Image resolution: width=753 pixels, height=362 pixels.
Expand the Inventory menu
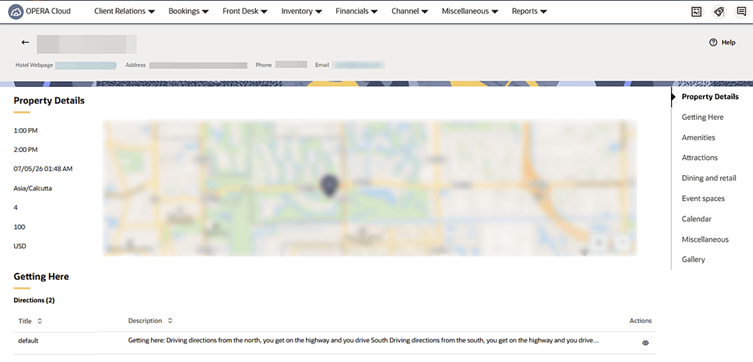pos(302,11)
